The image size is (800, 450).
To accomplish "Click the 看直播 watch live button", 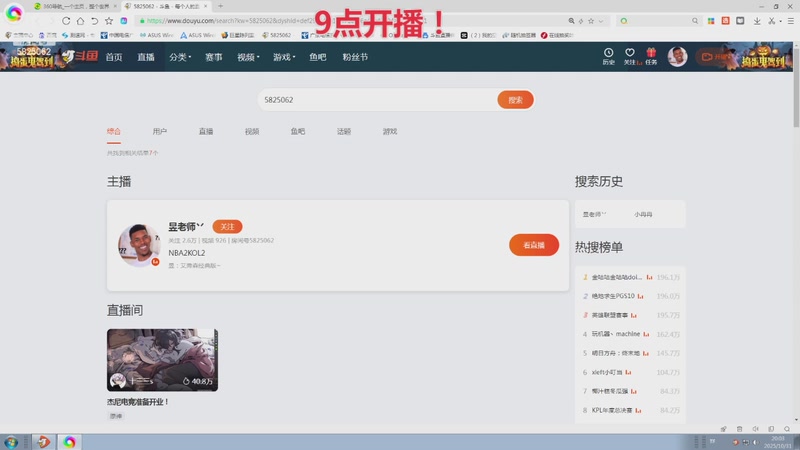I will 534,245.
